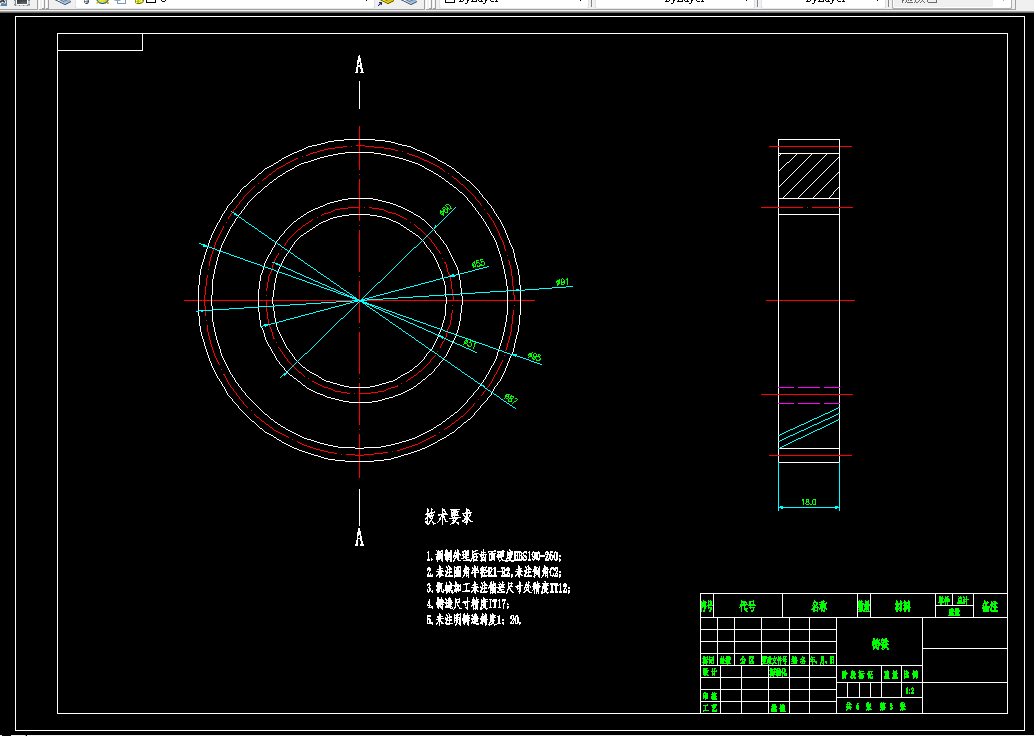Select the Φ55 diameter dimension label

[x=479, y=264]
